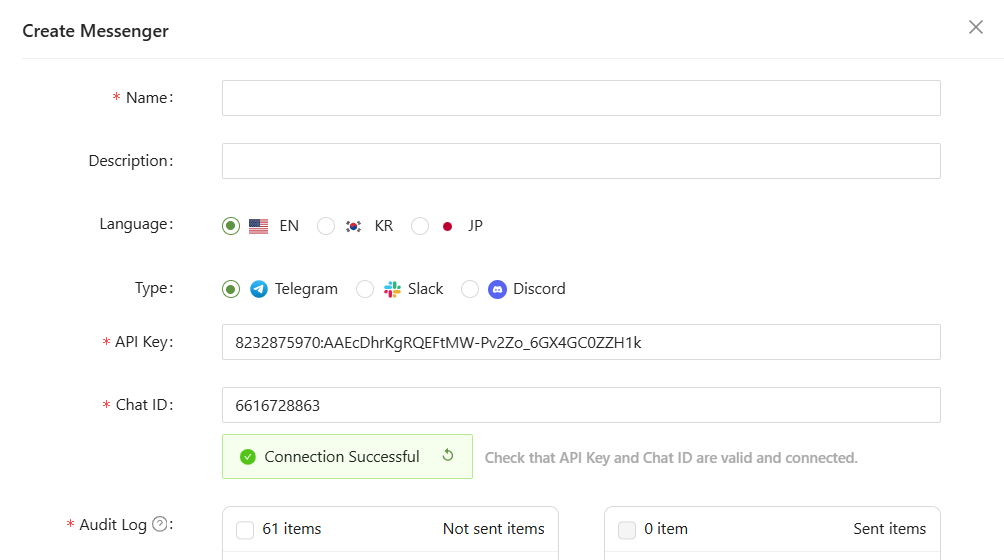This screenshot has height=560, width=1004.
Task: Click the green success checkmark icon
Action: coord(248,457)
